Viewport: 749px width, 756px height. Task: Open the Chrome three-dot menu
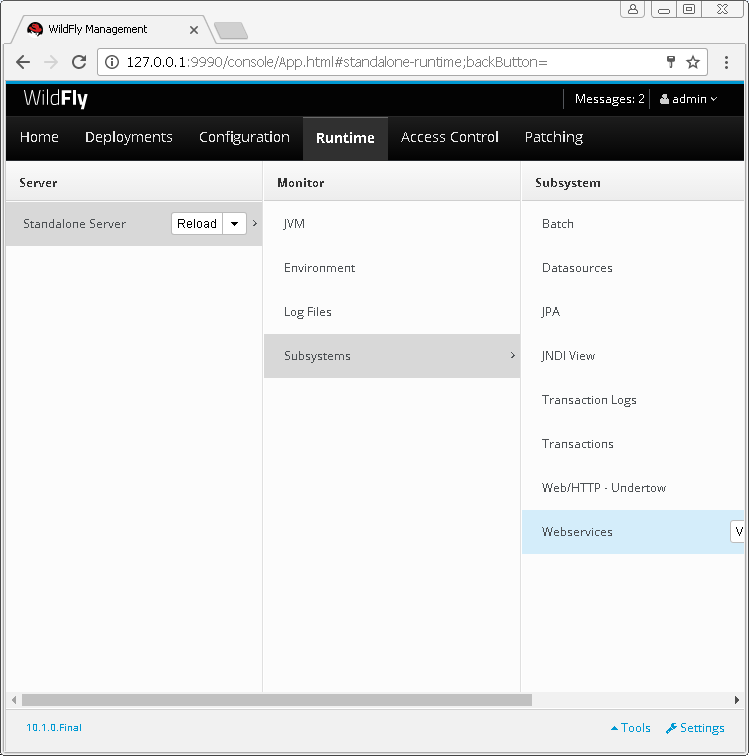pyautogui.click(x=726, y=62)
